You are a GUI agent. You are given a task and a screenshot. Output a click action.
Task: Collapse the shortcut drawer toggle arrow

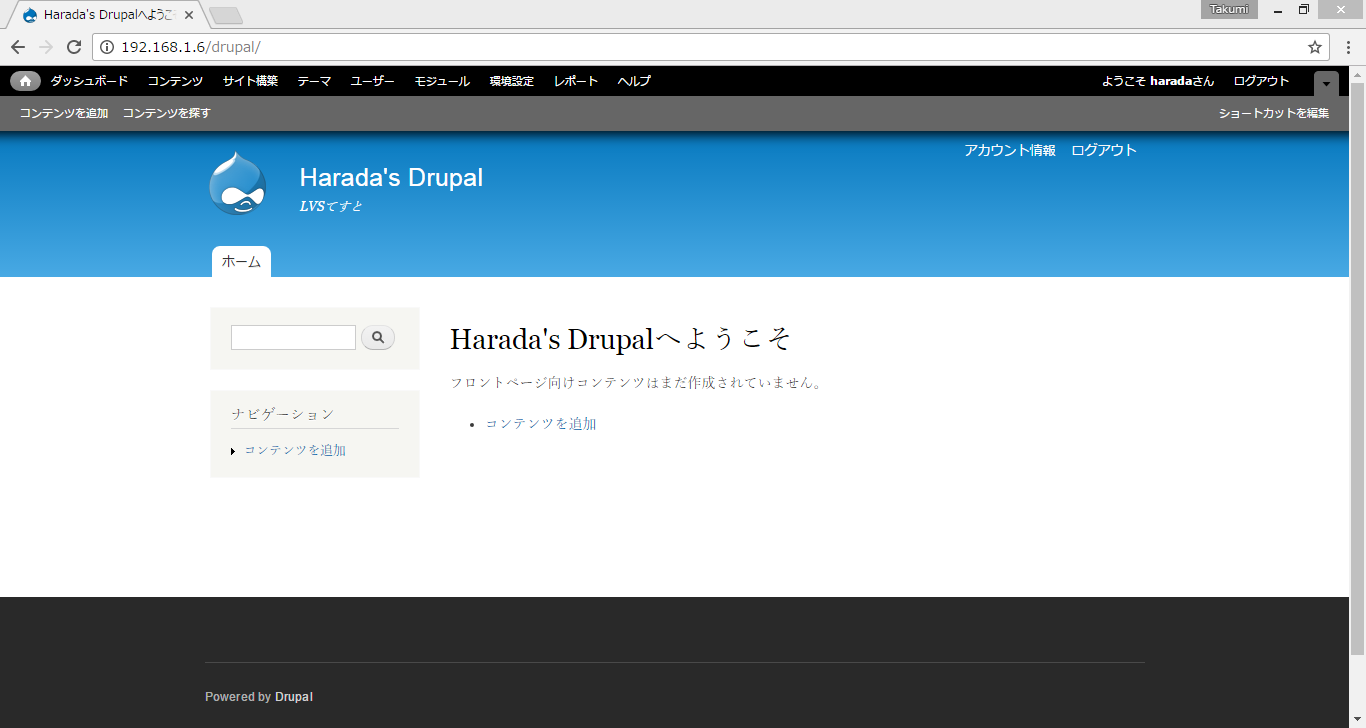tap(1326, 83)
